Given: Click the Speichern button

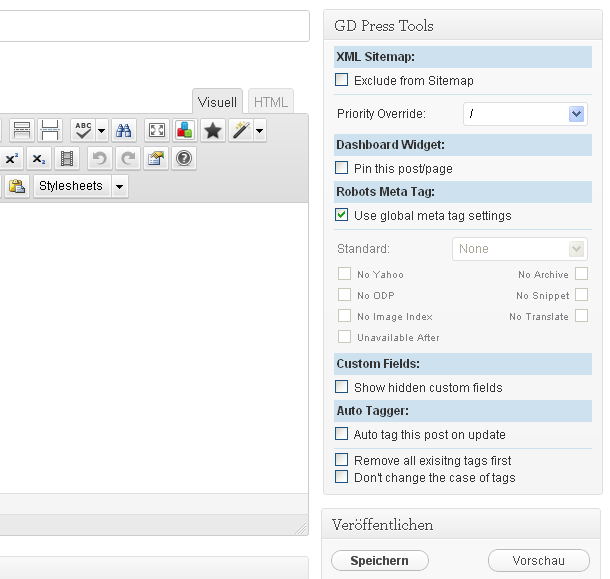Looking at the screenshot, I should point(380,561).
